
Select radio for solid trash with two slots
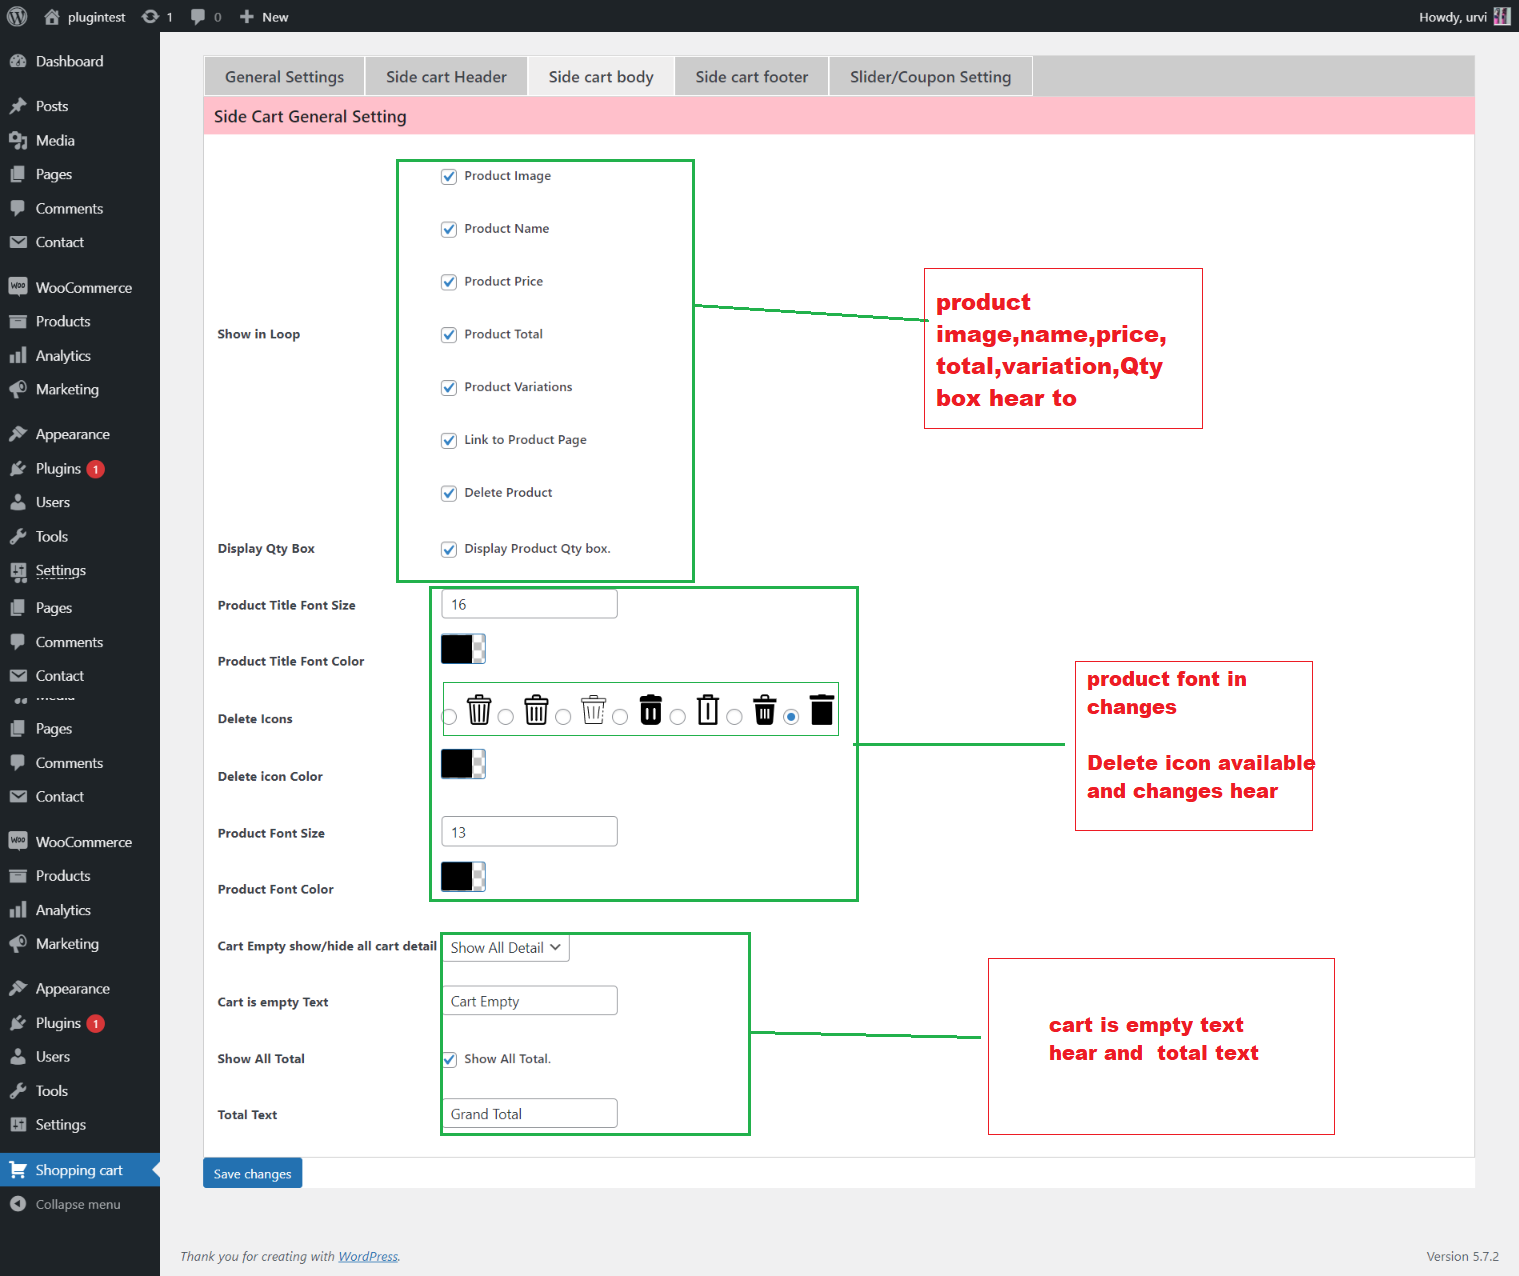[x=620, y=717]
